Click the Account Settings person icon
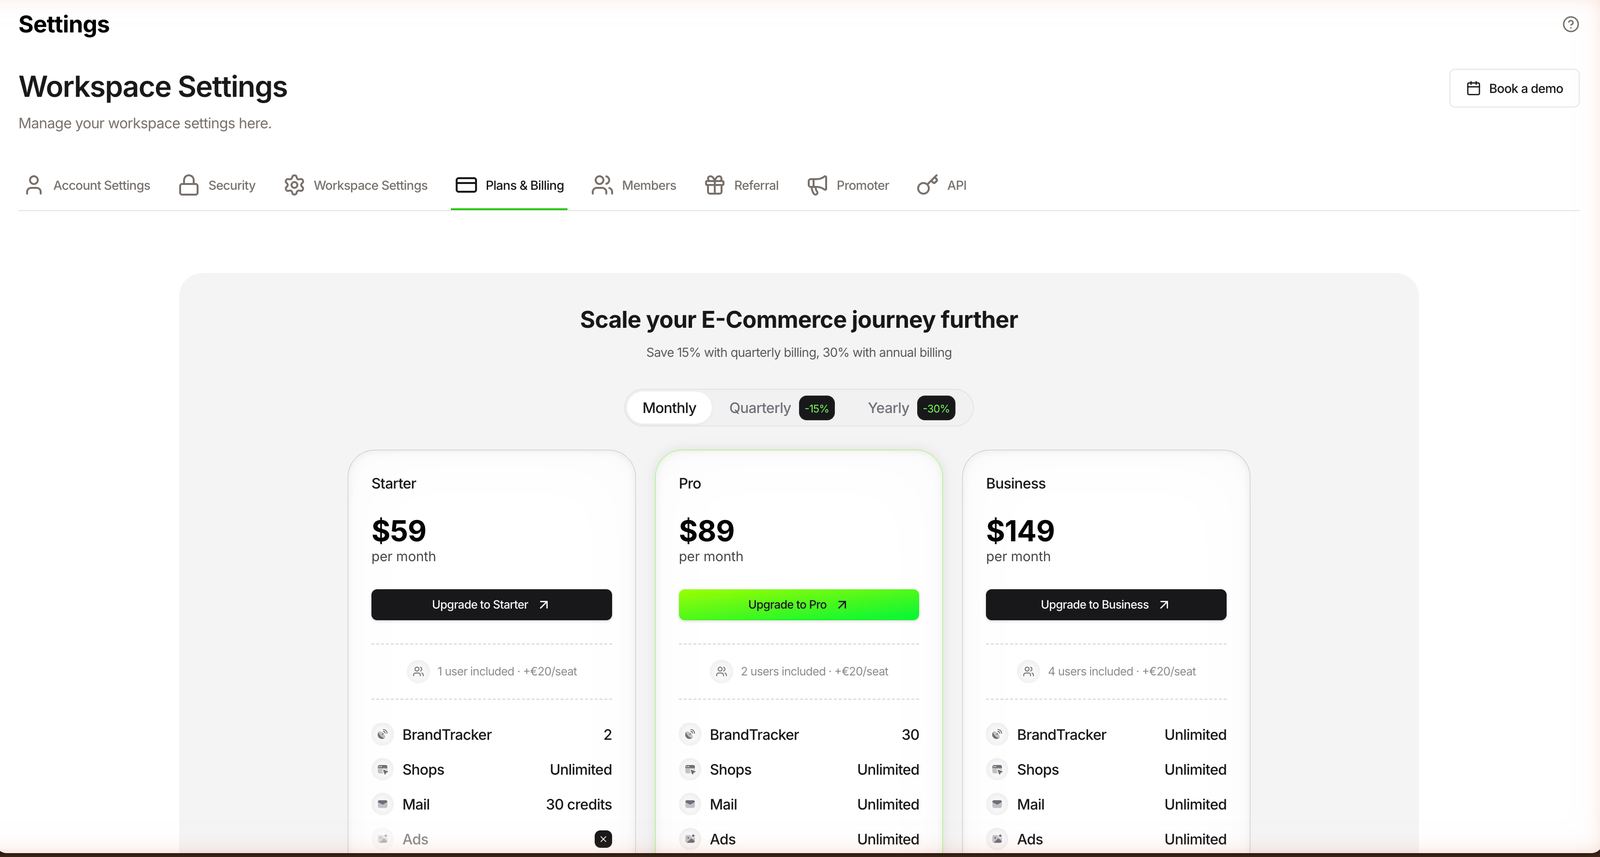This screenshot has height=857, width=1600. coord(34,185)
